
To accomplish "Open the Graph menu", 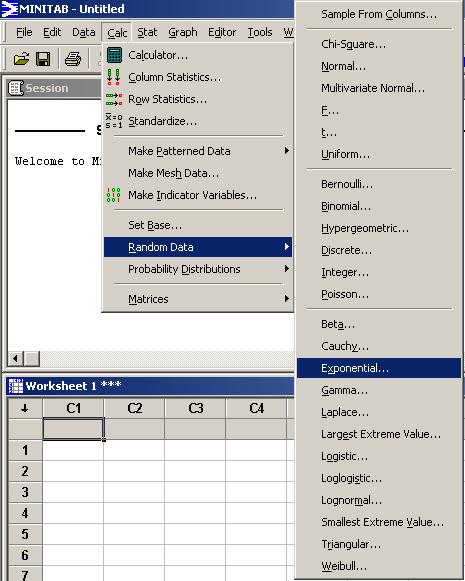I will [183, 33].
